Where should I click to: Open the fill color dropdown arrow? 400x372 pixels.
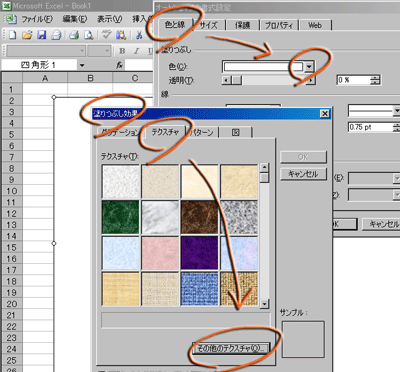[x=309, y=67]
